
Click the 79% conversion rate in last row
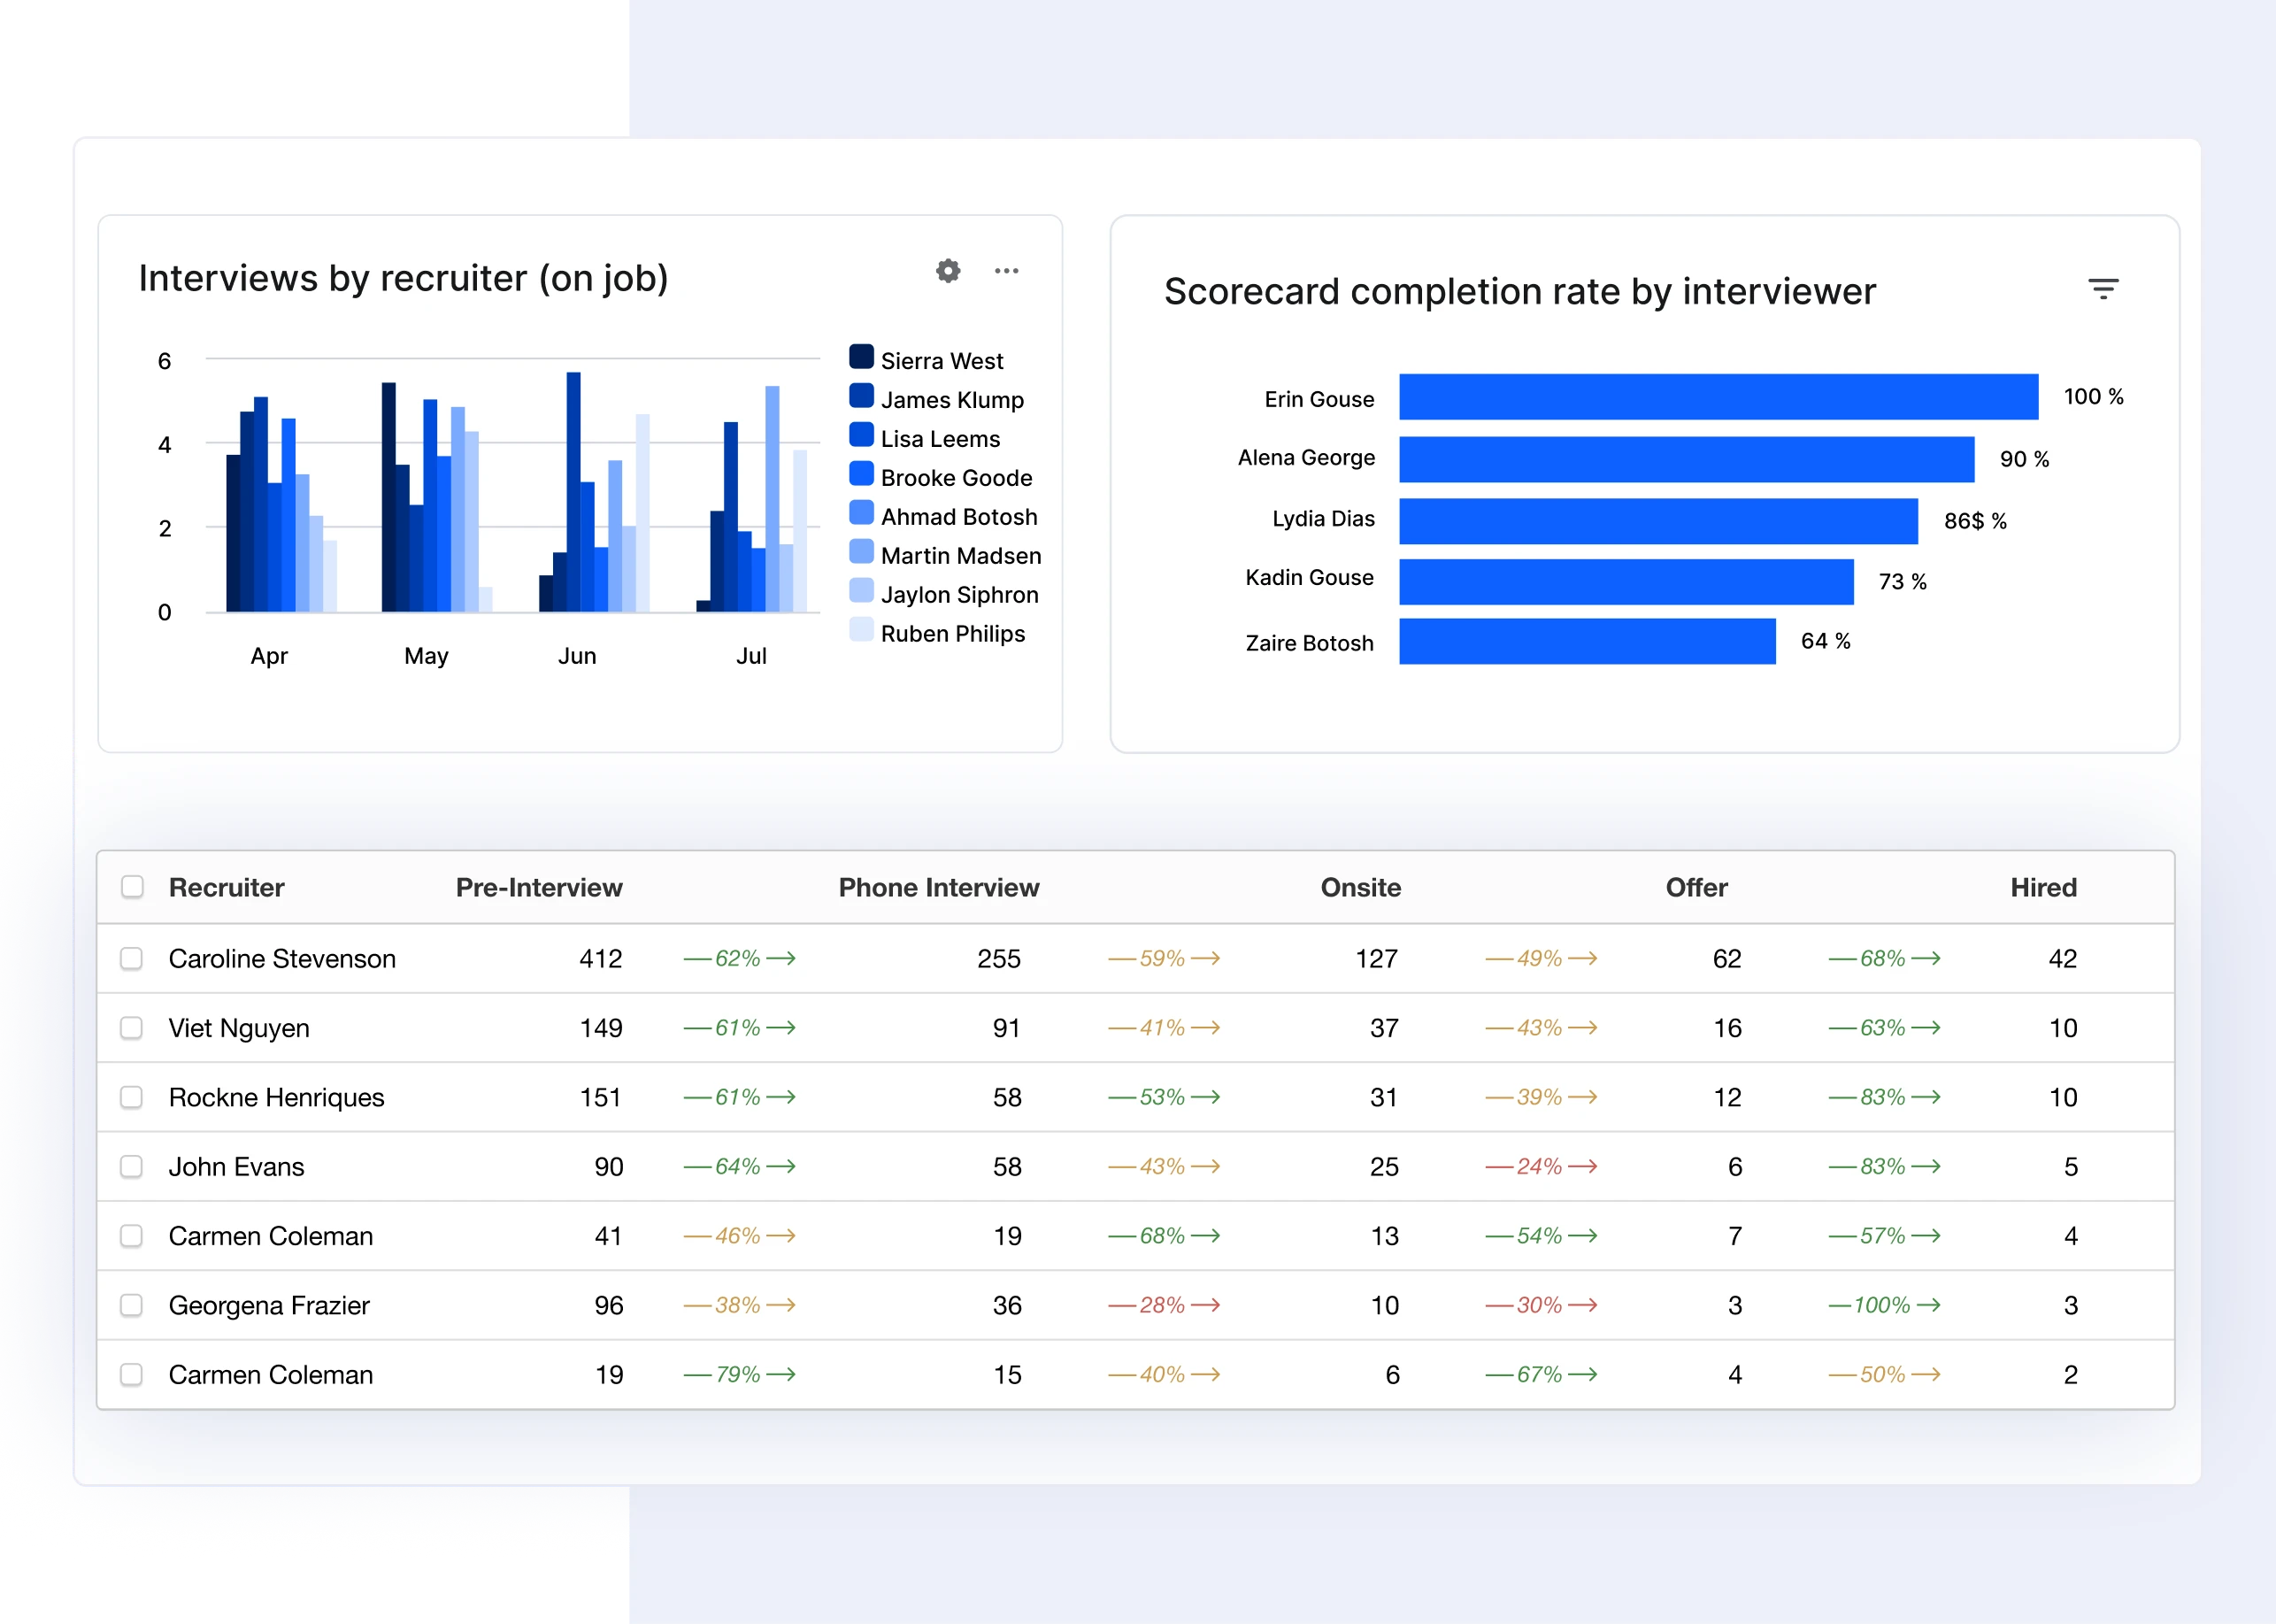(738, 1374)
